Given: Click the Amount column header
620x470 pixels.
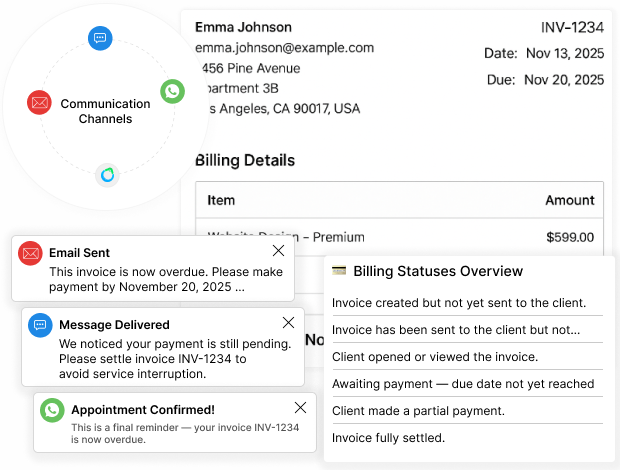Looking at the screenshot, I should (570, 200).
